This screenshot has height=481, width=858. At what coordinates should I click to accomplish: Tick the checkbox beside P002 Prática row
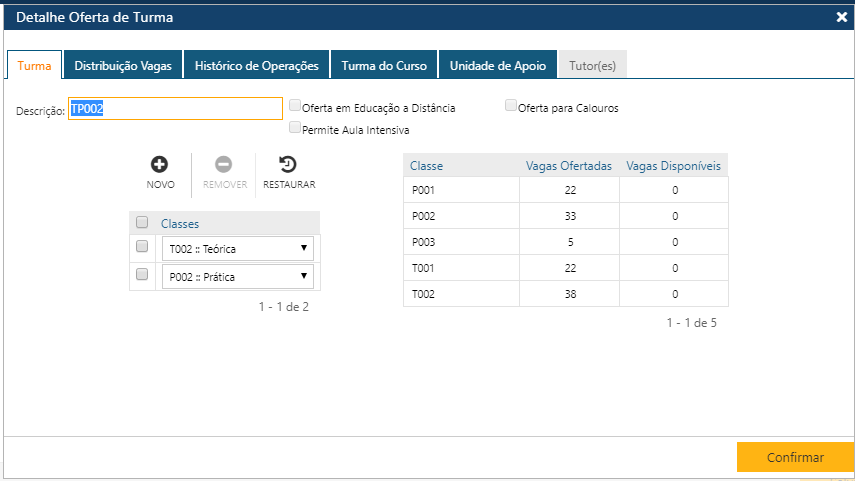pos(142,275)
